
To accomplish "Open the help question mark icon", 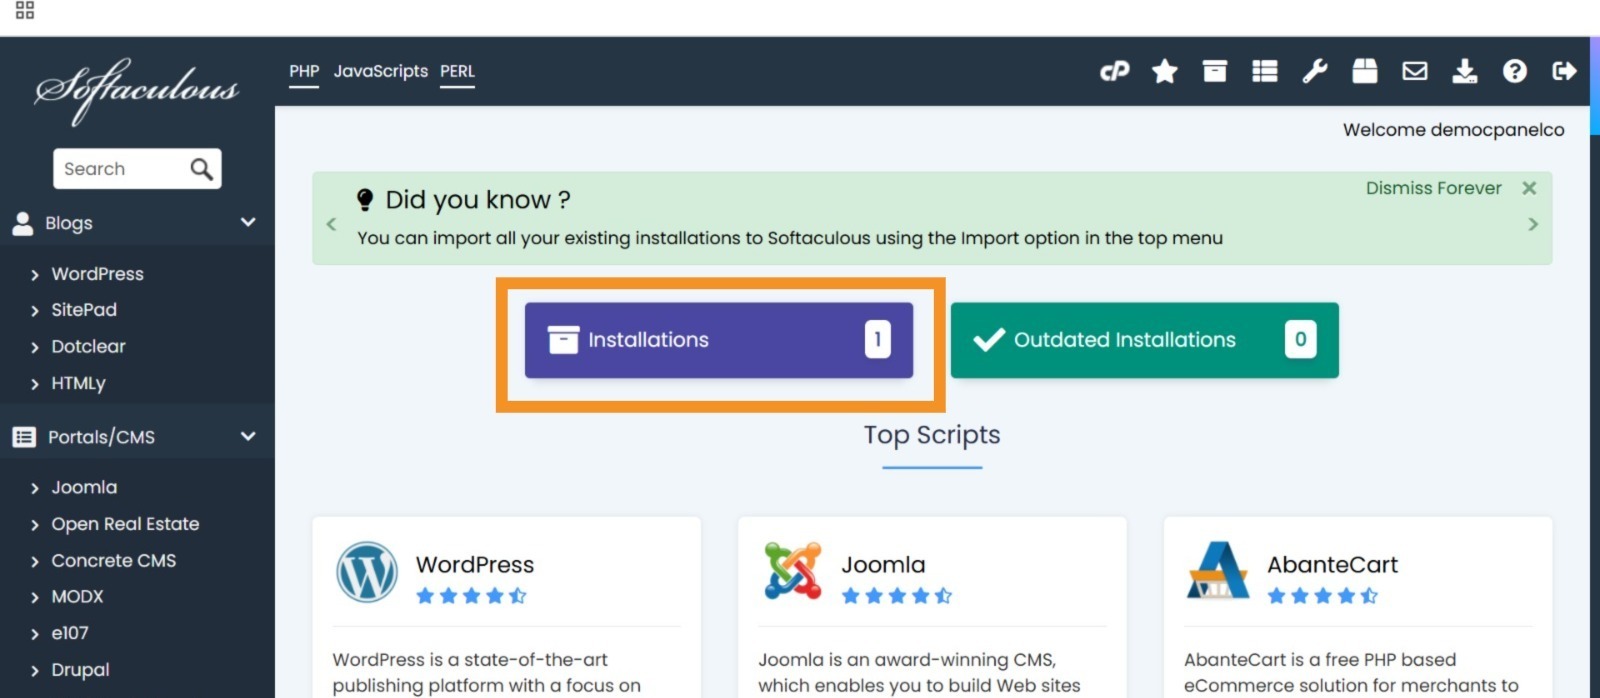I will (1514, 71).
